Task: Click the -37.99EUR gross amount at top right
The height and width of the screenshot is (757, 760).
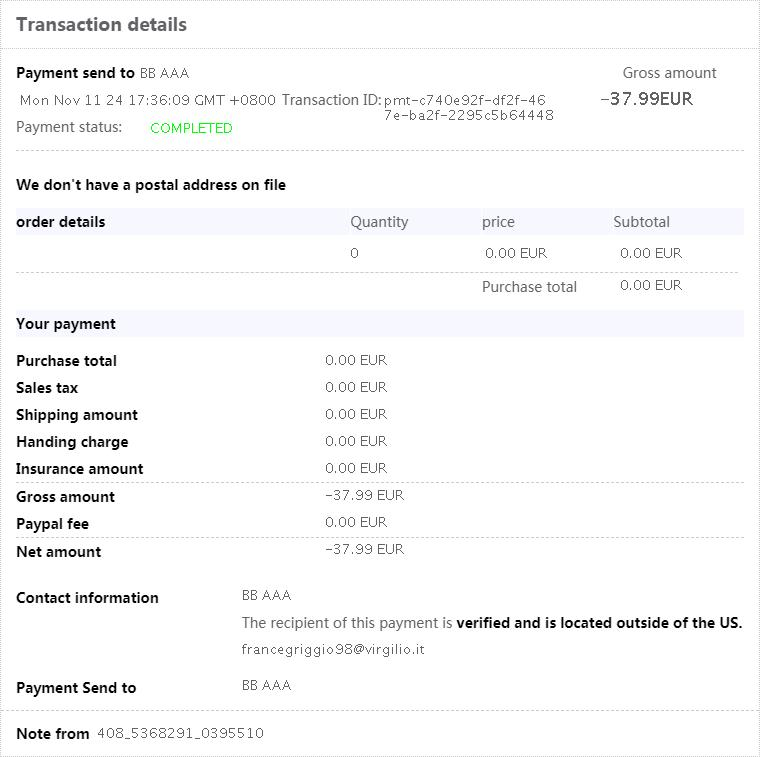Action: point(646,98)
